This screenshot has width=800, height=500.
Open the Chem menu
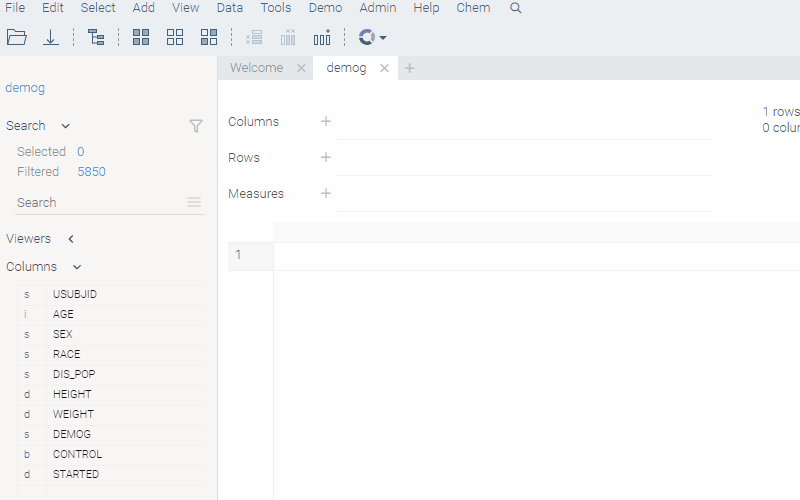(473, 8)
